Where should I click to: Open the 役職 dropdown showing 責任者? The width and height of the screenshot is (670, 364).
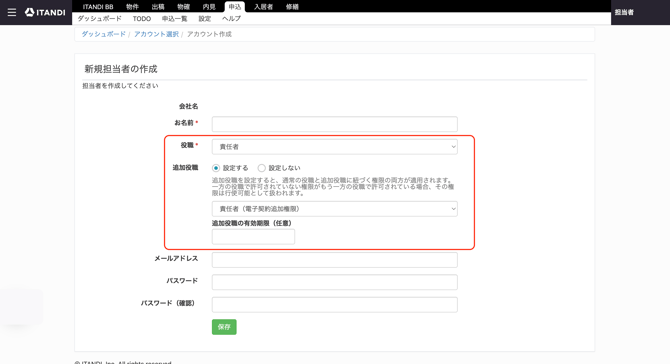tap(335, 147)
